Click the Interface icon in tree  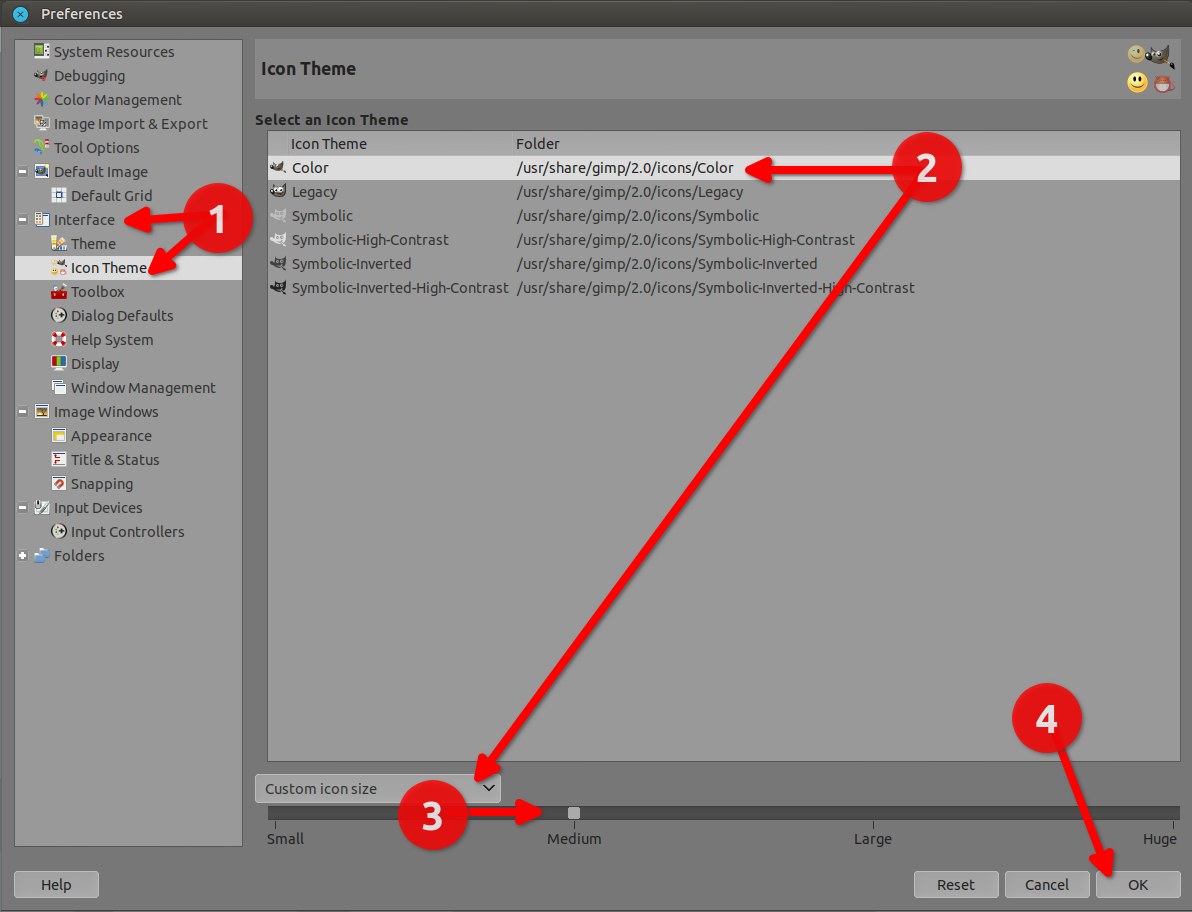[42, 220]
